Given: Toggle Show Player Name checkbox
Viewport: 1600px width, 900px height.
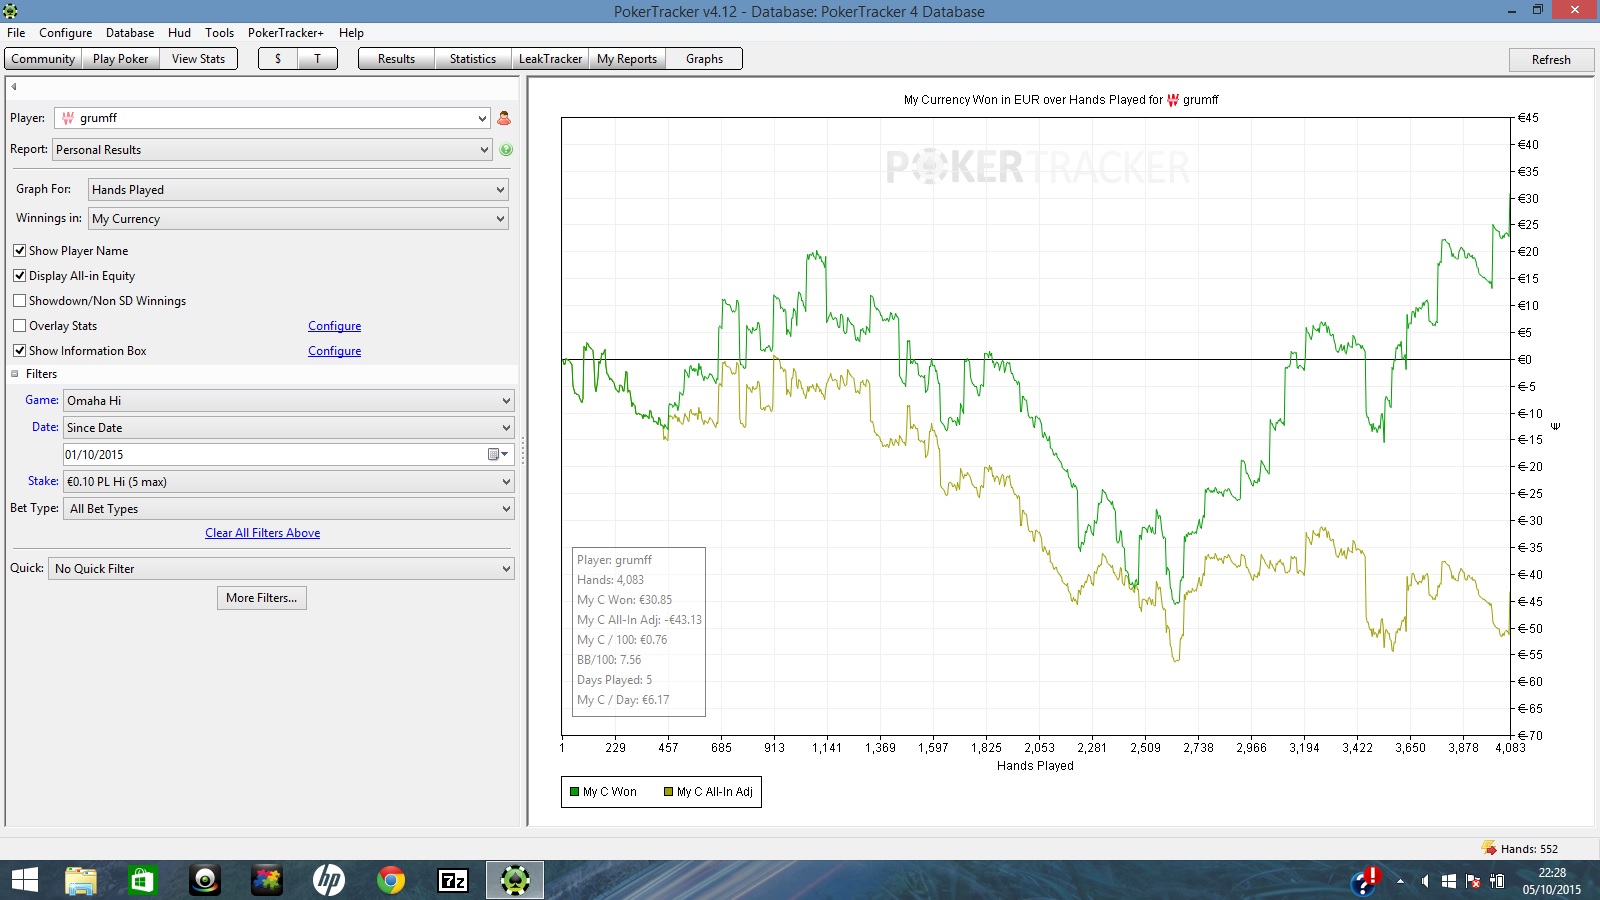Looking at the screenshot, I should click(x=19, y=251).
